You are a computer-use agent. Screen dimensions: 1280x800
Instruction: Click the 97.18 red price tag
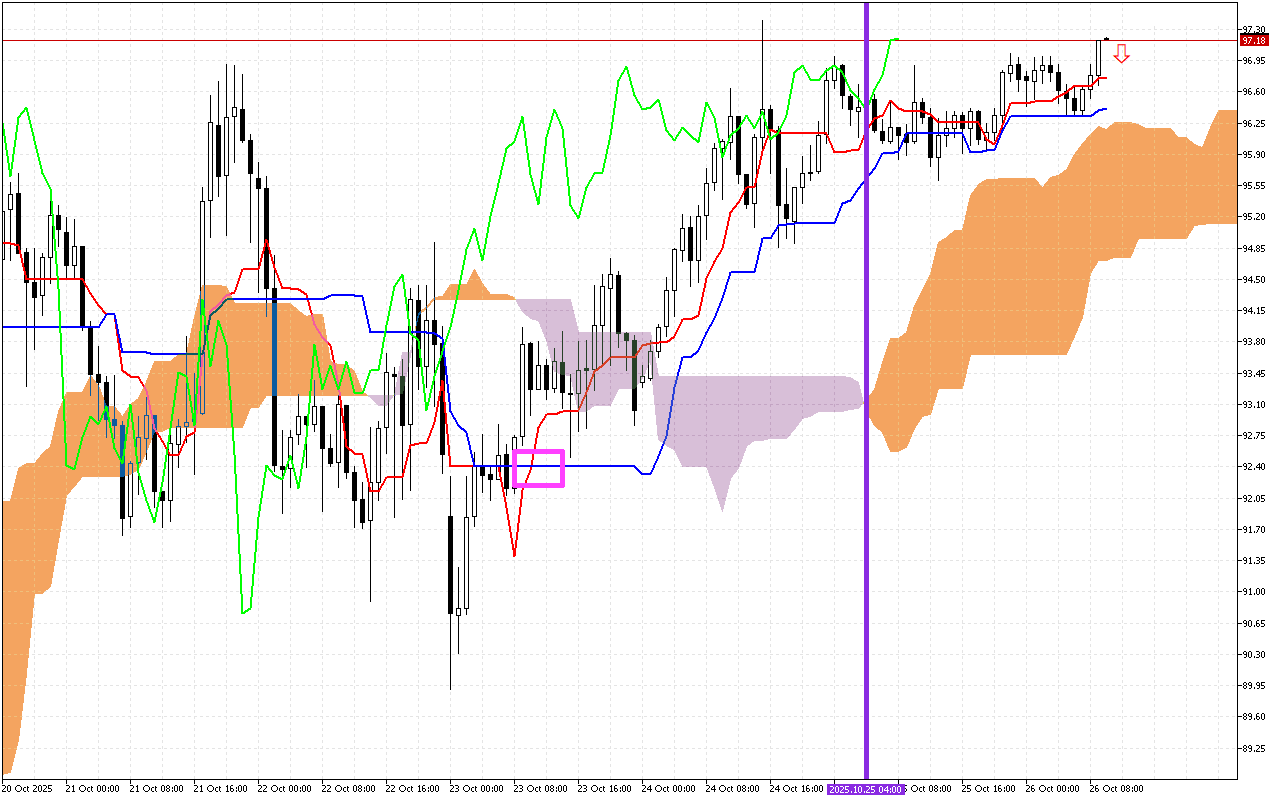click(x=1252, y=40)
